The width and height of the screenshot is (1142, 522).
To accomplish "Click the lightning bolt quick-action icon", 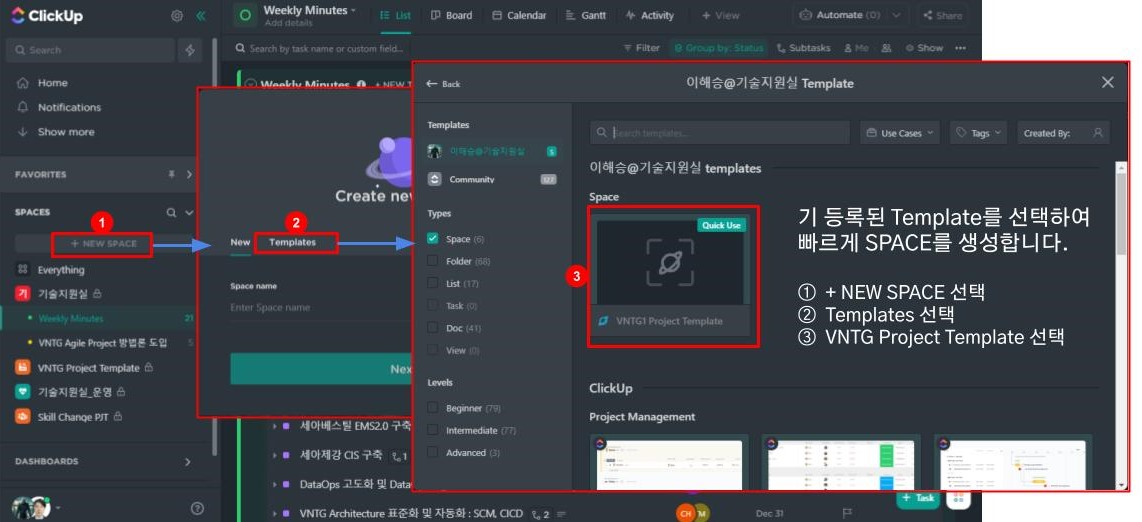I will click(x=190, y=50).
